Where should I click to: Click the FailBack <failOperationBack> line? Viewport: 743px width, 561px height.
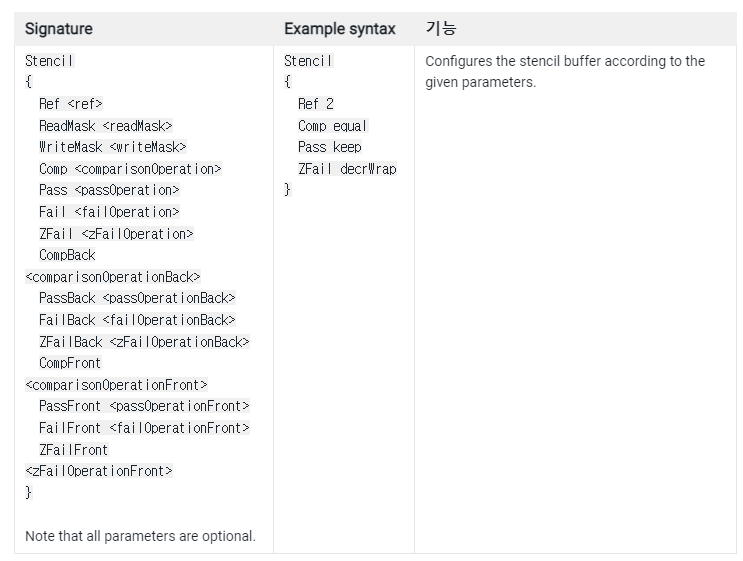137,320
